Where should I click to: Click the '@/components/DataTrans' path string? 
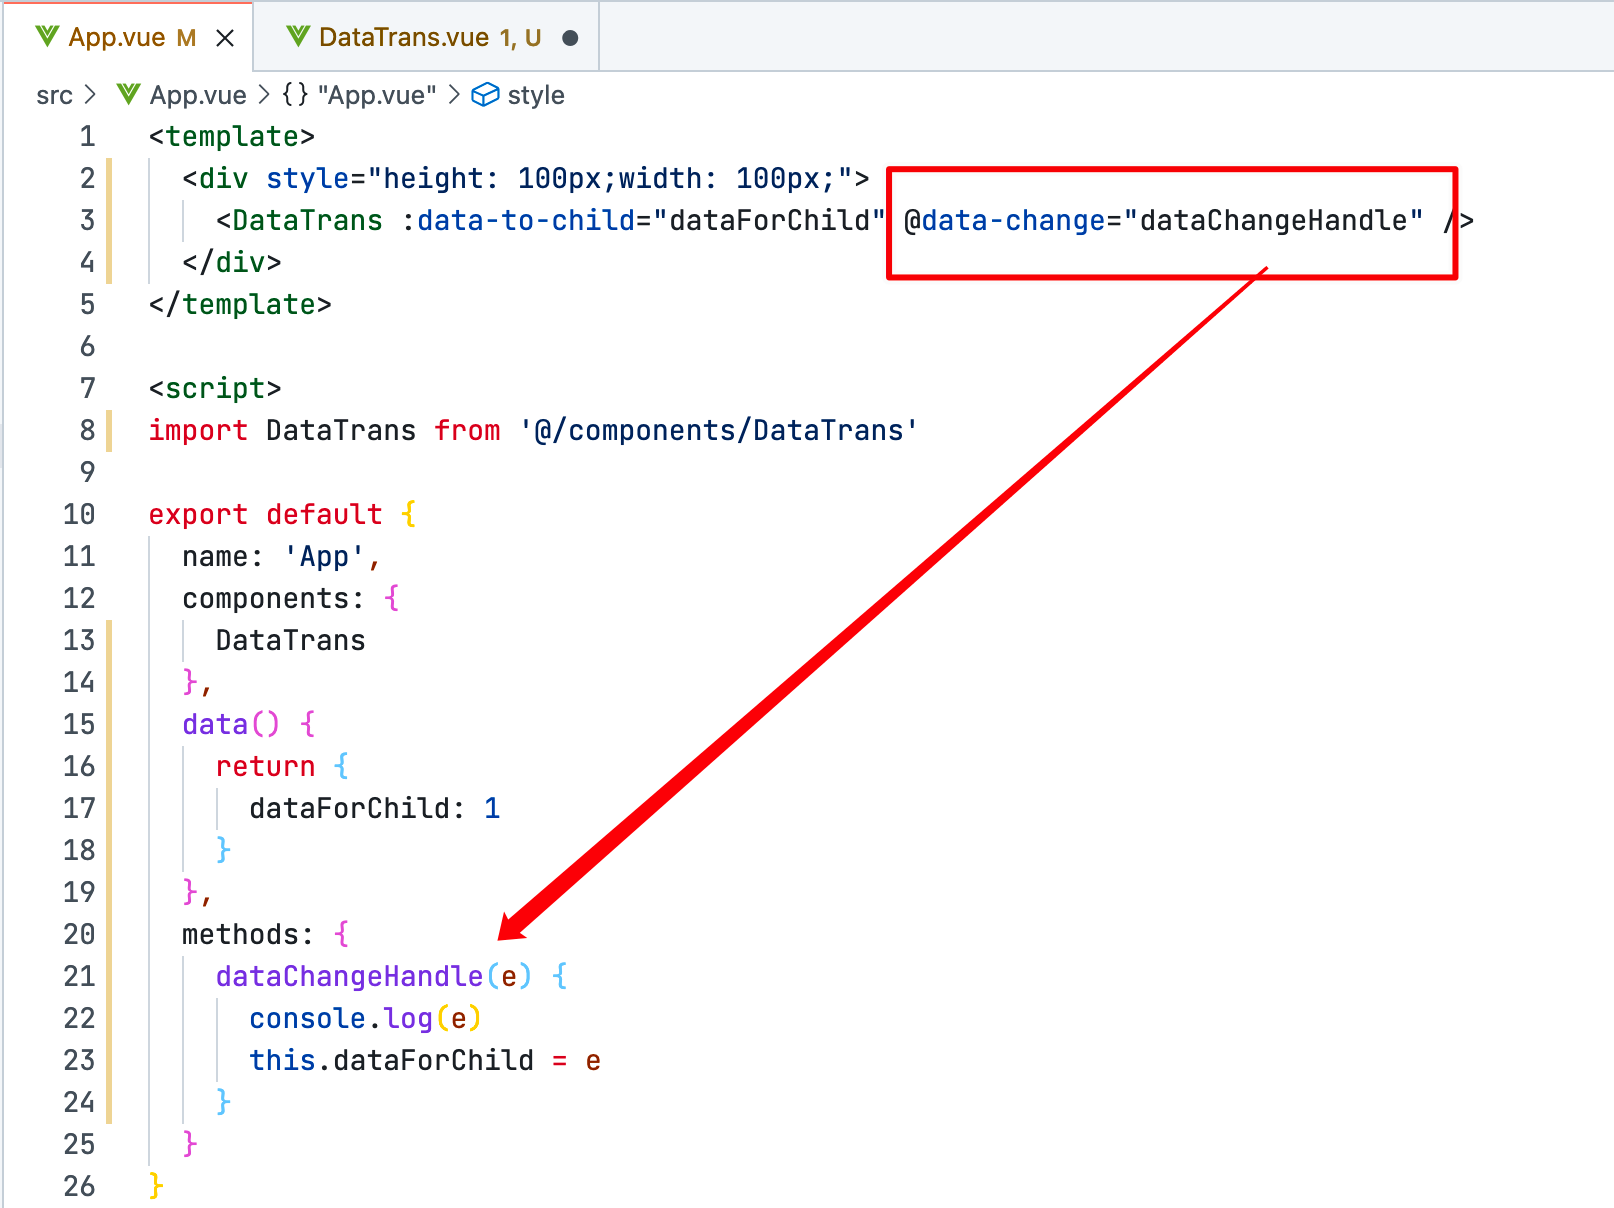[718, 430]
